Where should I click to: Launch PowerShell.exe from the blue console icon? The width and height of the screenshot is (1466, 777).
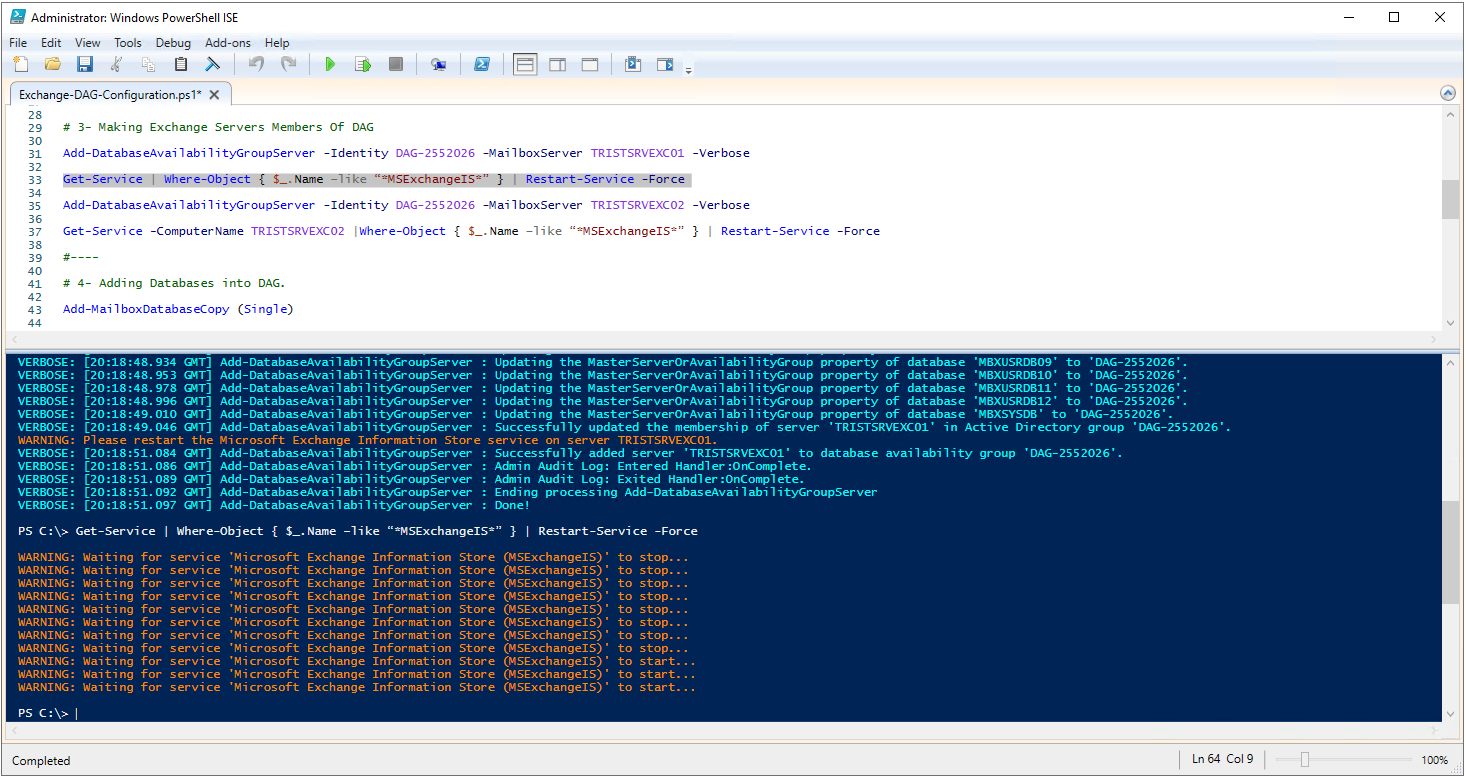[481, 64]
